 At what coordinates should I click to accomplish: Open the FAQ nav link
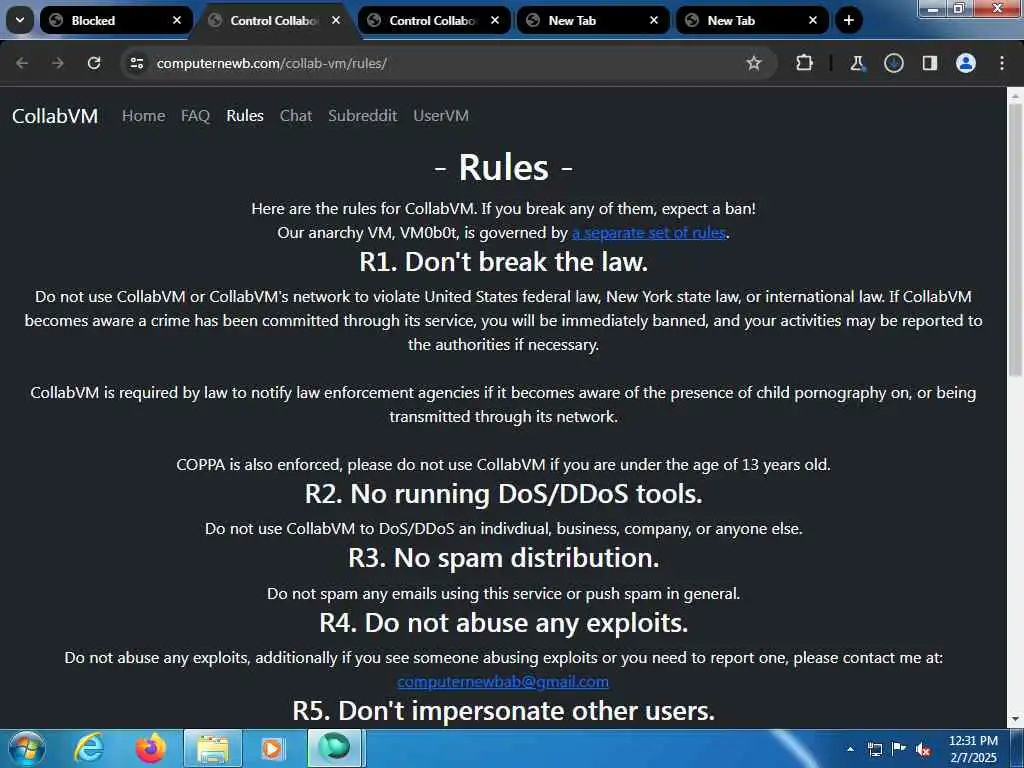195,116
